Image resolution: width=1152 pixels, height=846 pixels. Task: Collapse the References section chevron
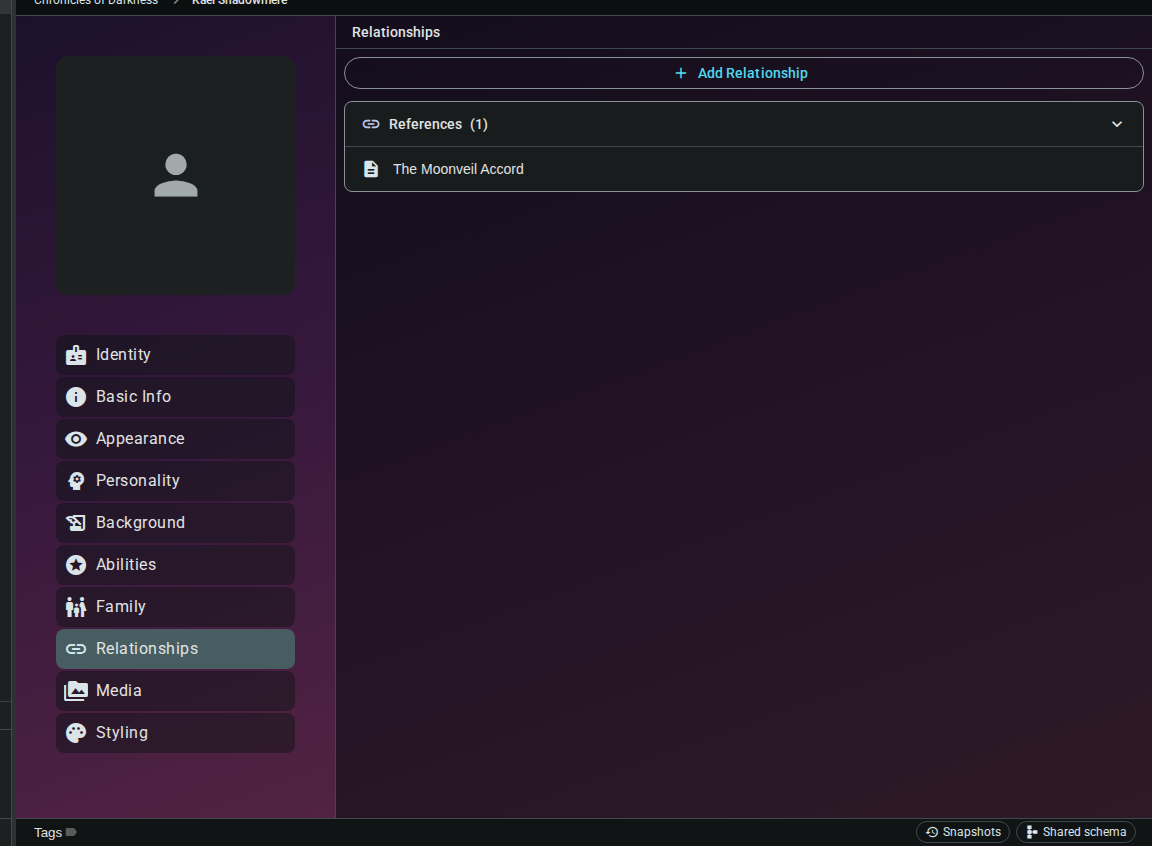click(1117, 124)
